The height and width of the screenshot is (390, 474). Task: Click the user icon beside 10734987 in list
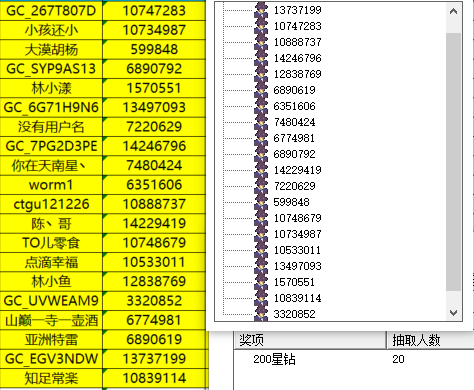(261, 234)
